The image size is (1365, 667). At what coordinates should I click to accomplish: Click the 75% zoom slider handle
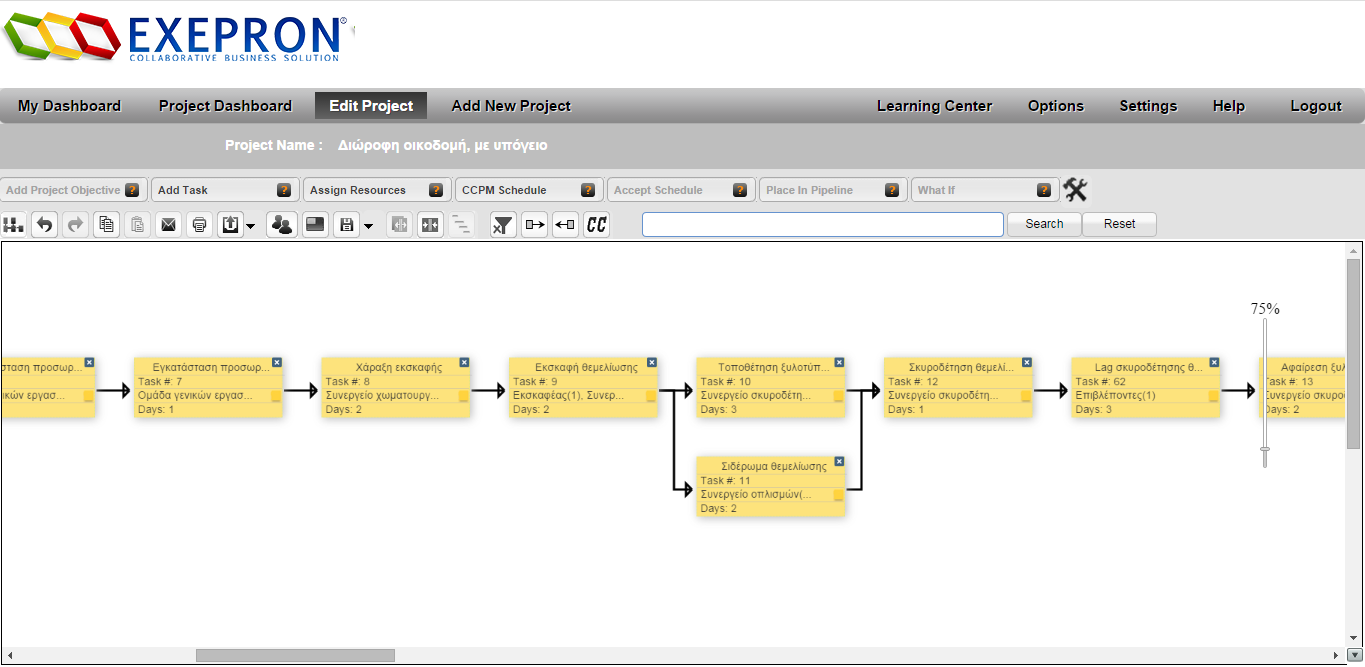point(1265,450)
